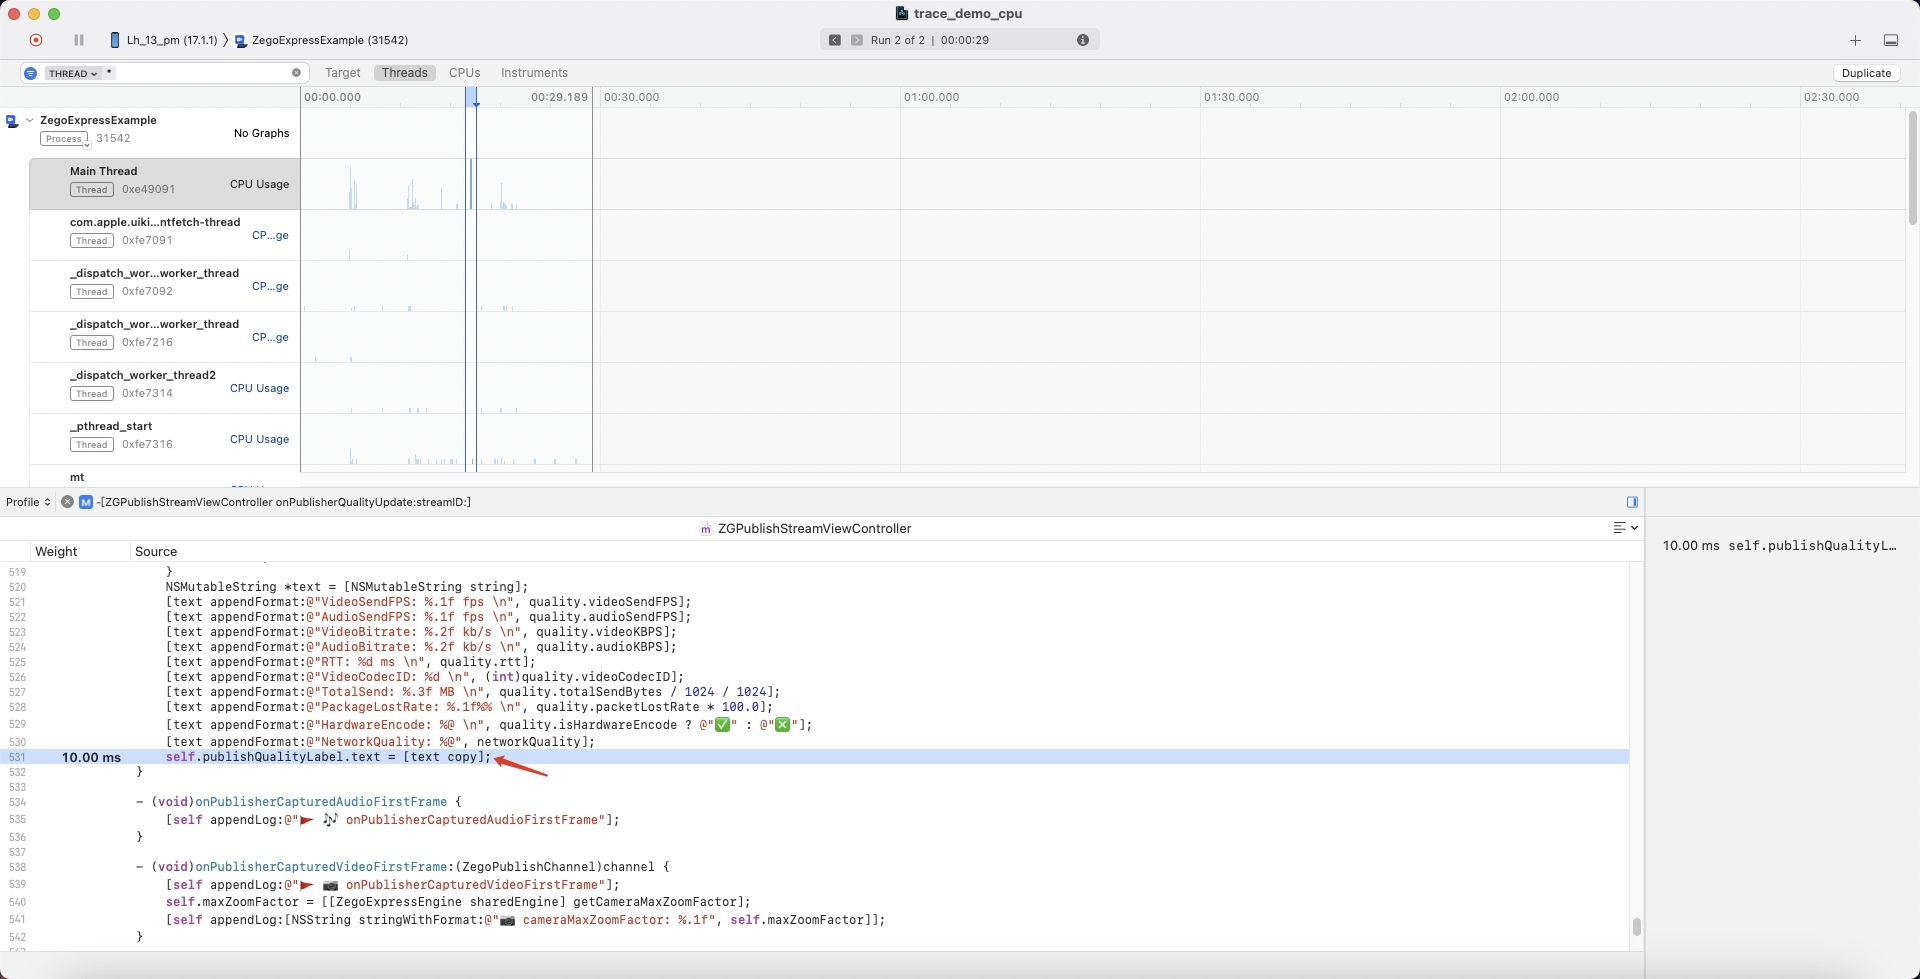Pause the trace recording
This screenshot has height=979, width=1920.
pyautogui.click(x=78, y=40)
